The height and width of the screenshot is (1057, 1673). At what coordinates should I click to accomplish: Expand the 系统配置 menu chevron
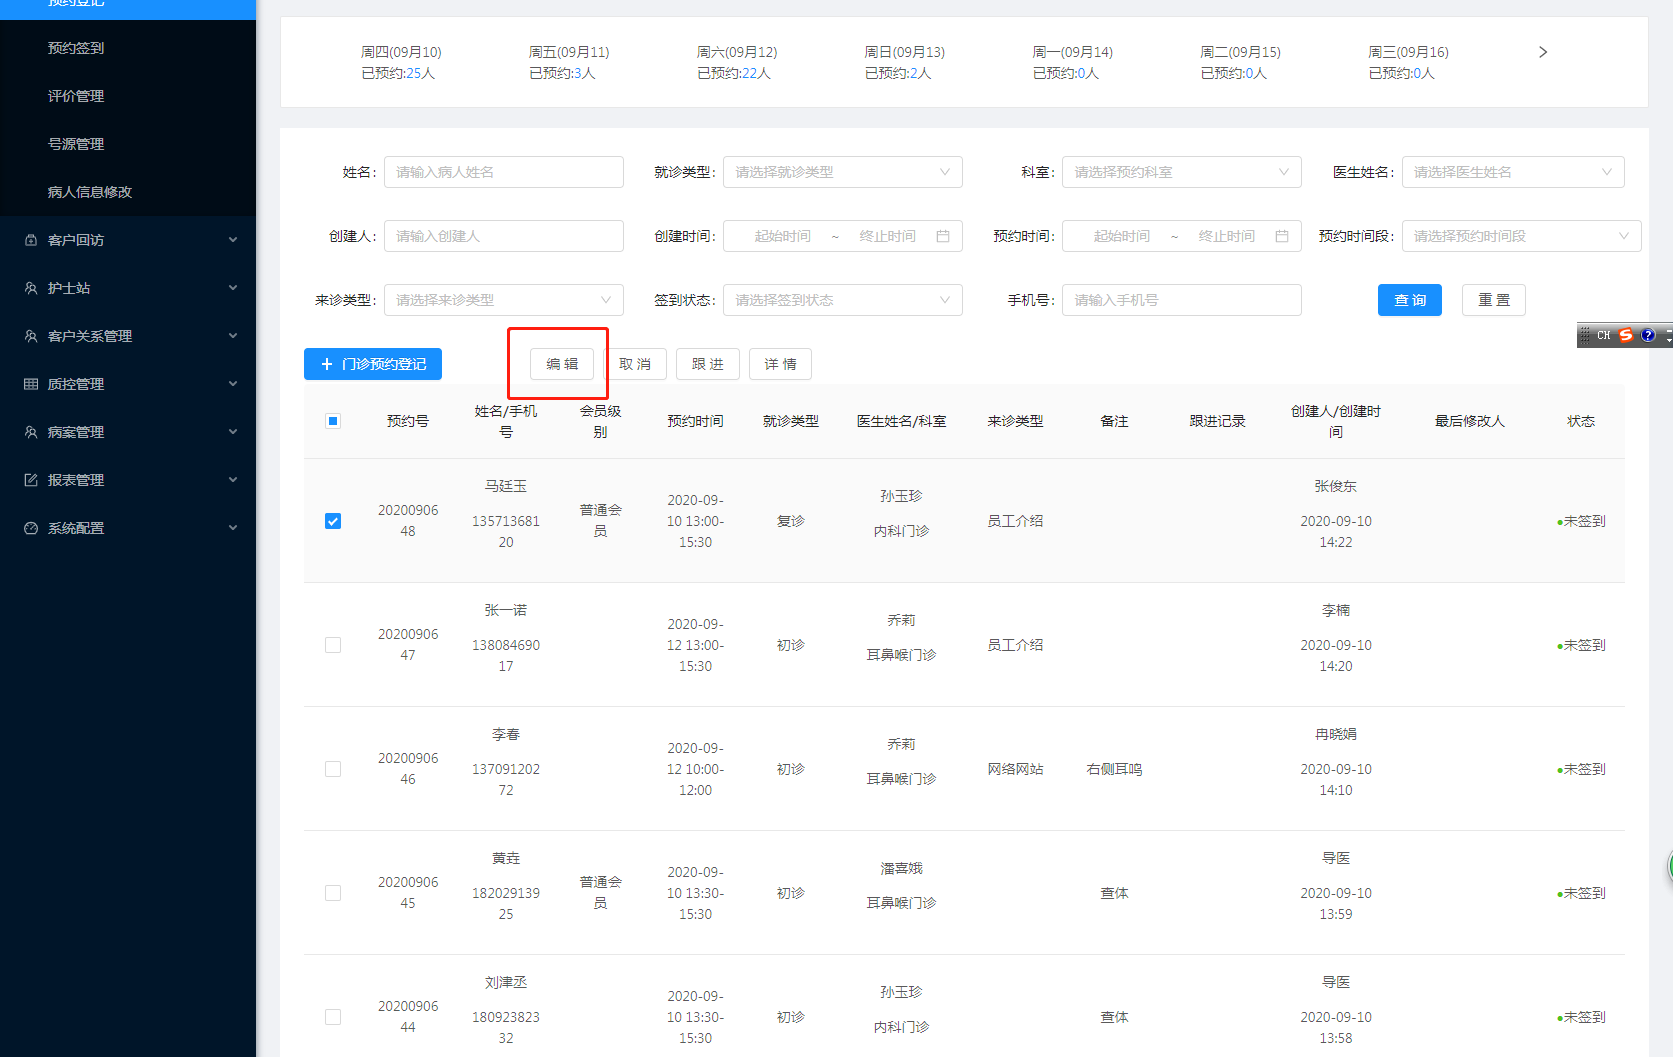[233, 528]
